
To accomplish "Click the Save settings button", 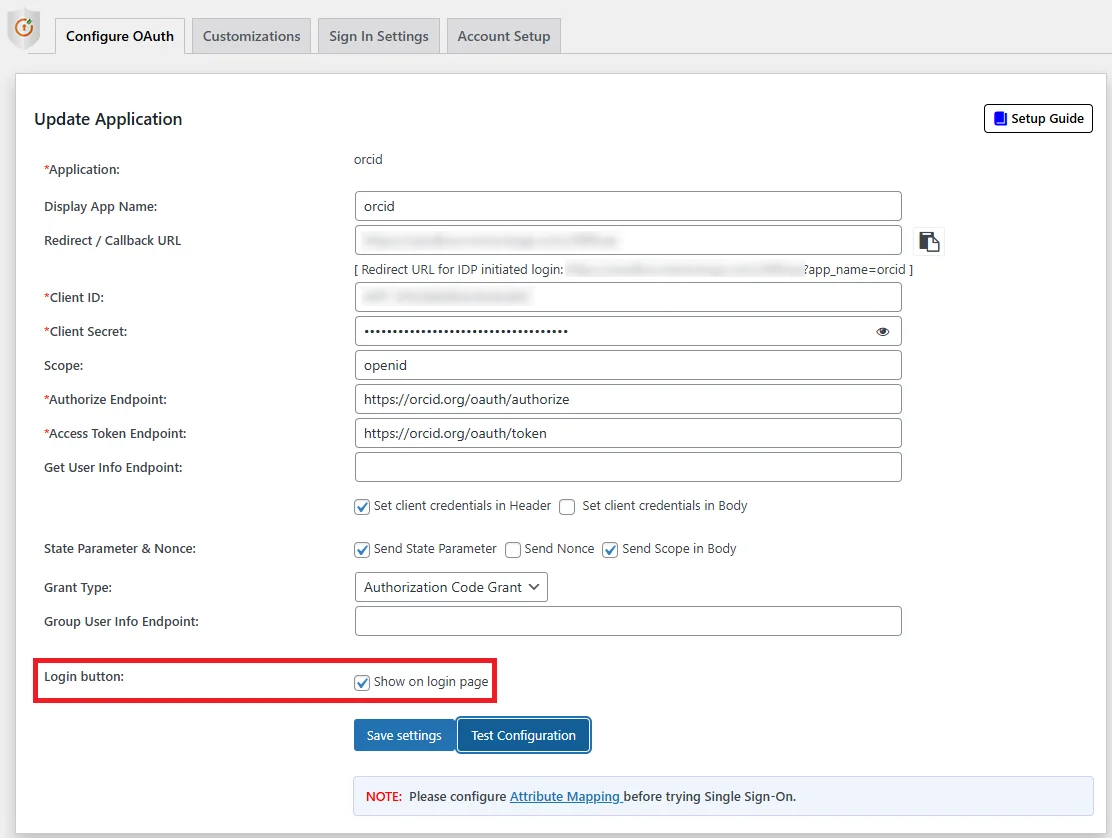I will [x=404, y=735].
